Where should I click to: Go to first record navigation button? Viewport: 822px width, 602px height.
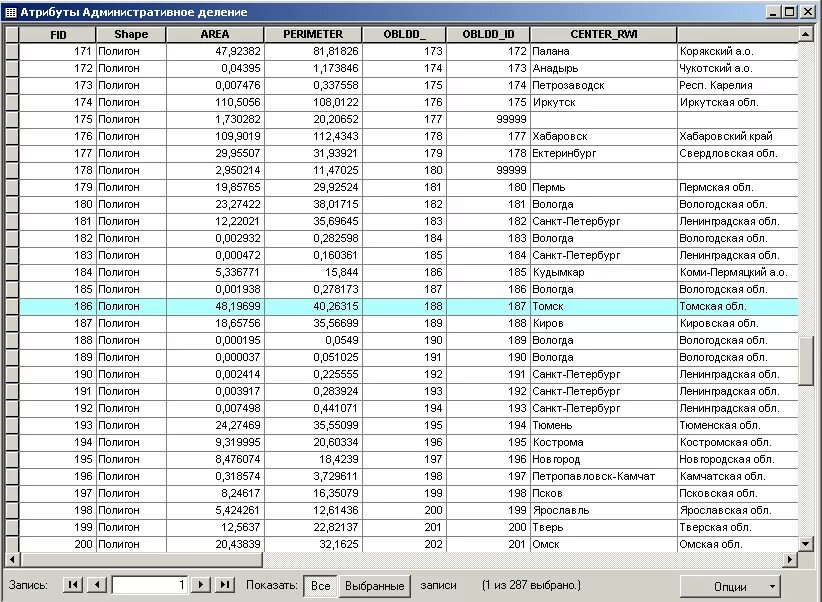73,585
